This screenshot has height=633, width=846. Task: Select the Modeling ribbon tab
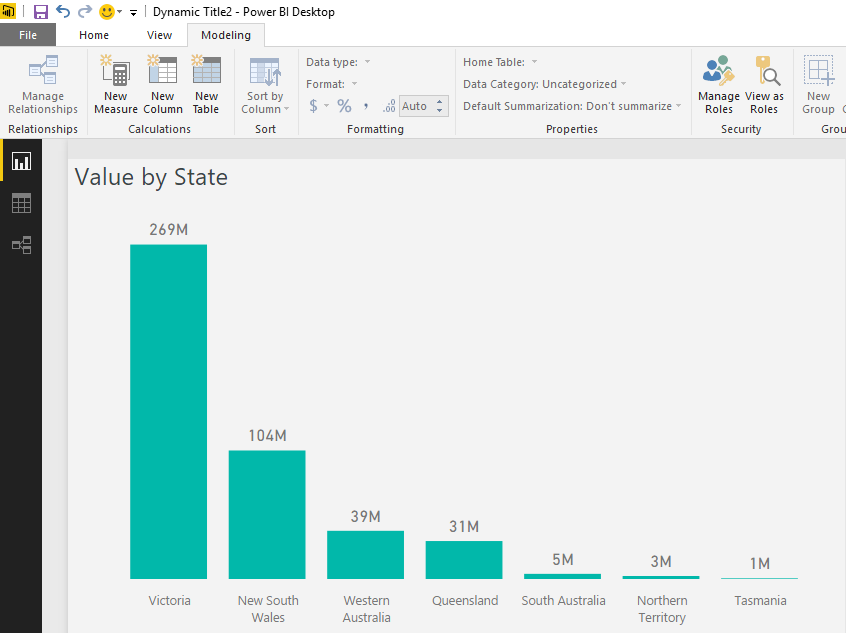coord(226,35)
